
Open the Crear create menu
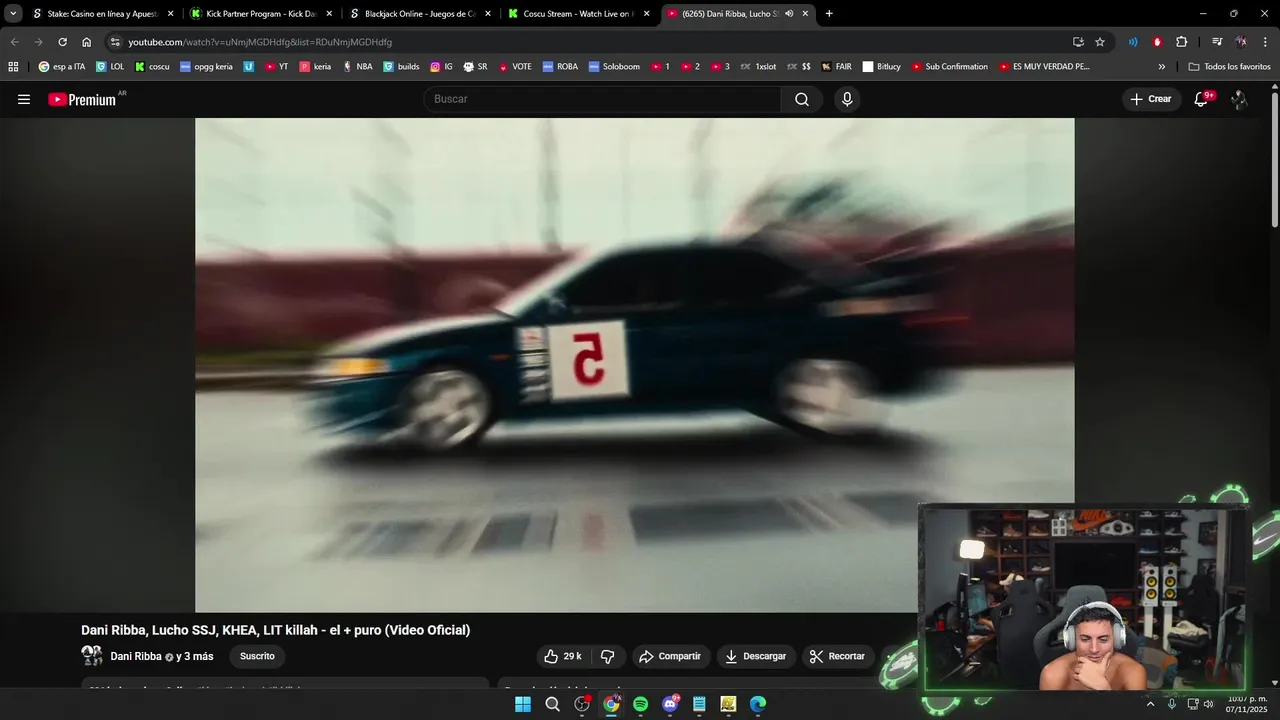click(1150, 99)
